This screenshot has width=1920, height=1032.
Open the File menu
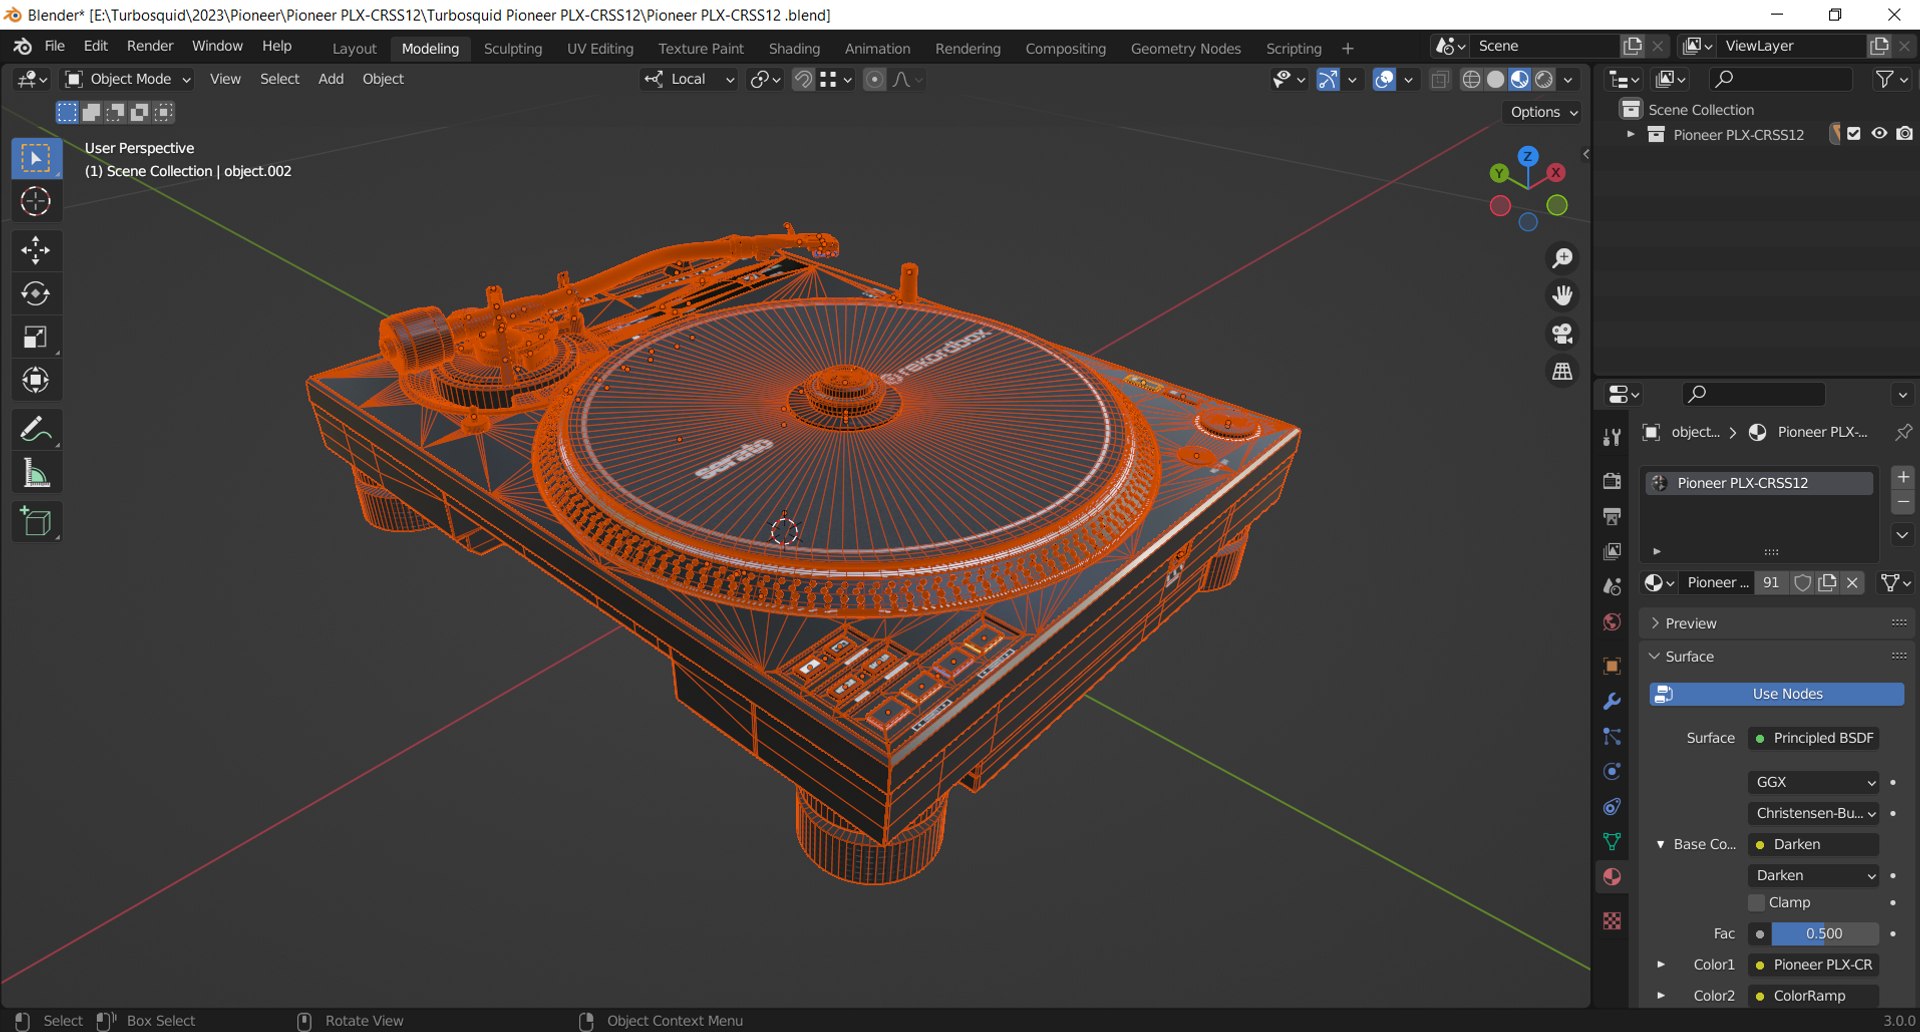tap(55, 46)
